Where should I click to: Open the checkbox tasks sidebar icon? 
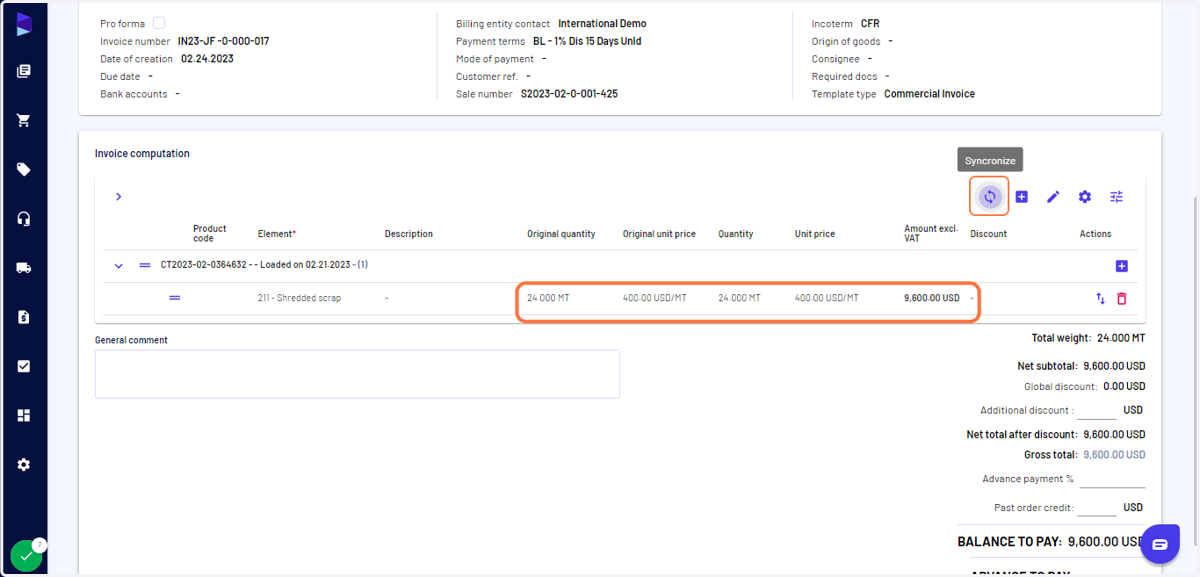(24, 366)
